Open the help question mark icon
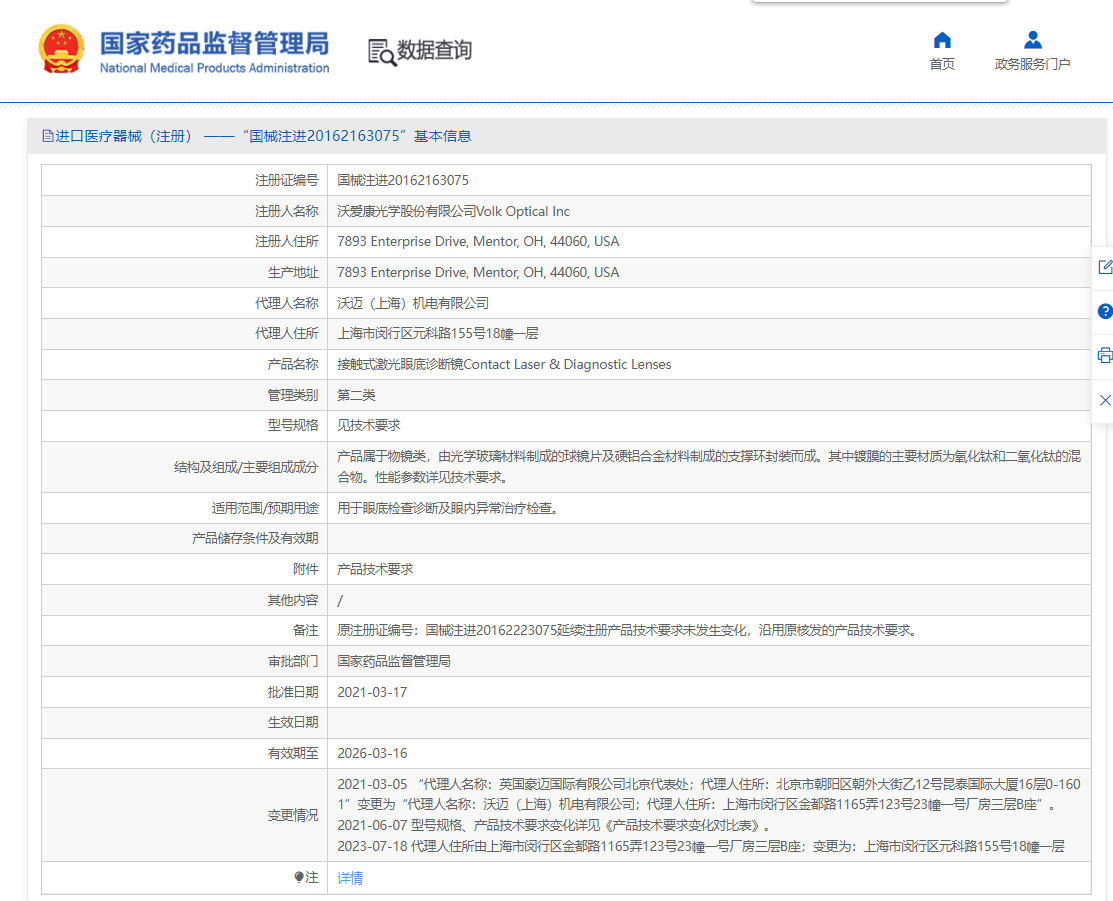The height and width of the screenshot is (901, 1113). 1105,311
